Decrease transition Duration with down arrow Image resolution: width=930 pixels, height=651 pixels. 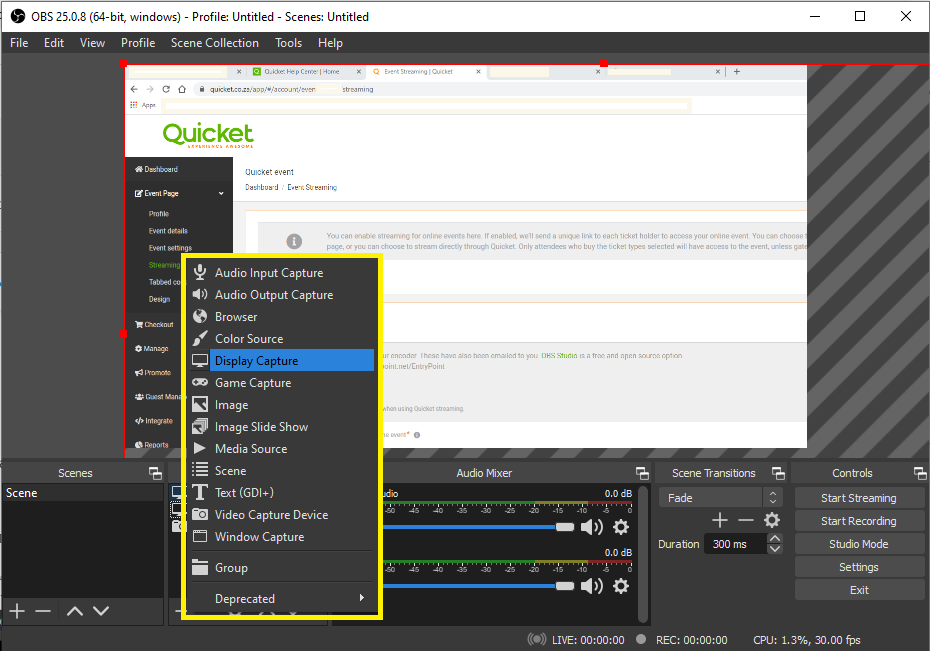click(775, 549)
